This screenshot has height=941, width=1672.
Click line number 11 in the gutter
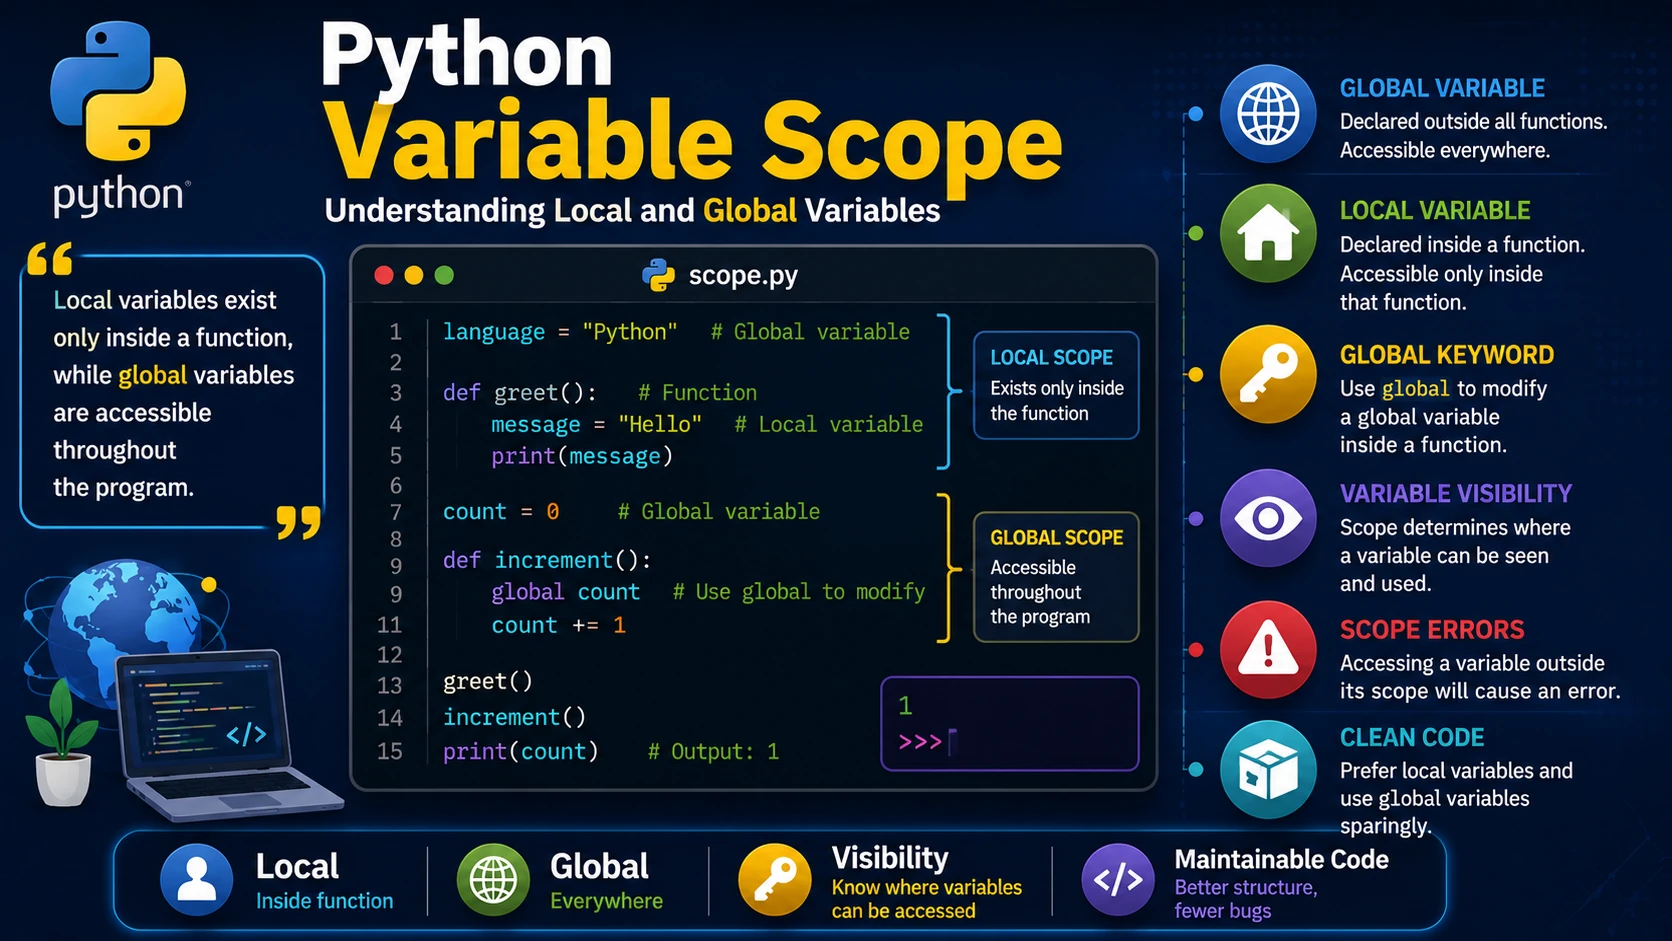click(390, 626)
